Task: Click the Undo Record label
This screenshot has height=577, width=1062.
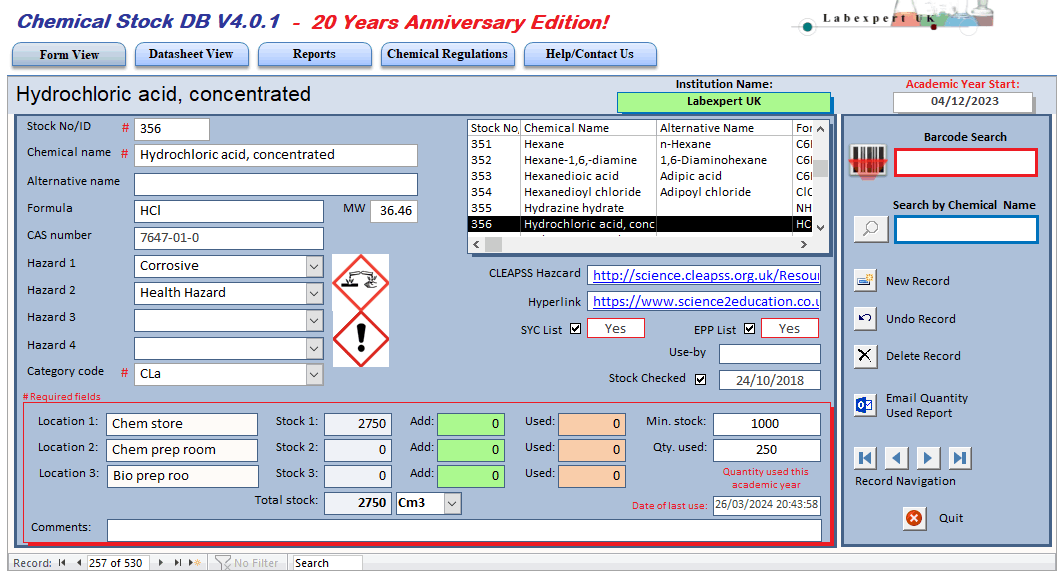Action: (x=921, y=319)
